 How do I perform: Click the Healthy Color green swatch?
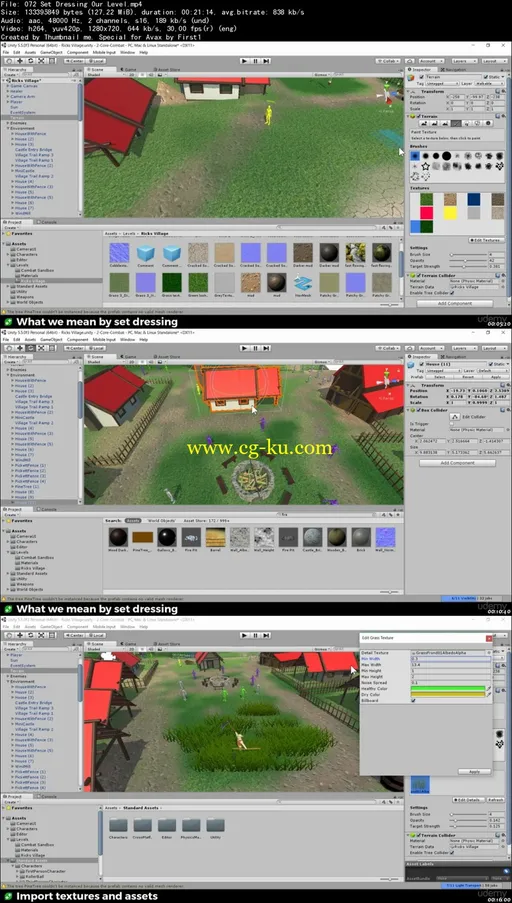[x=448, y=688]
